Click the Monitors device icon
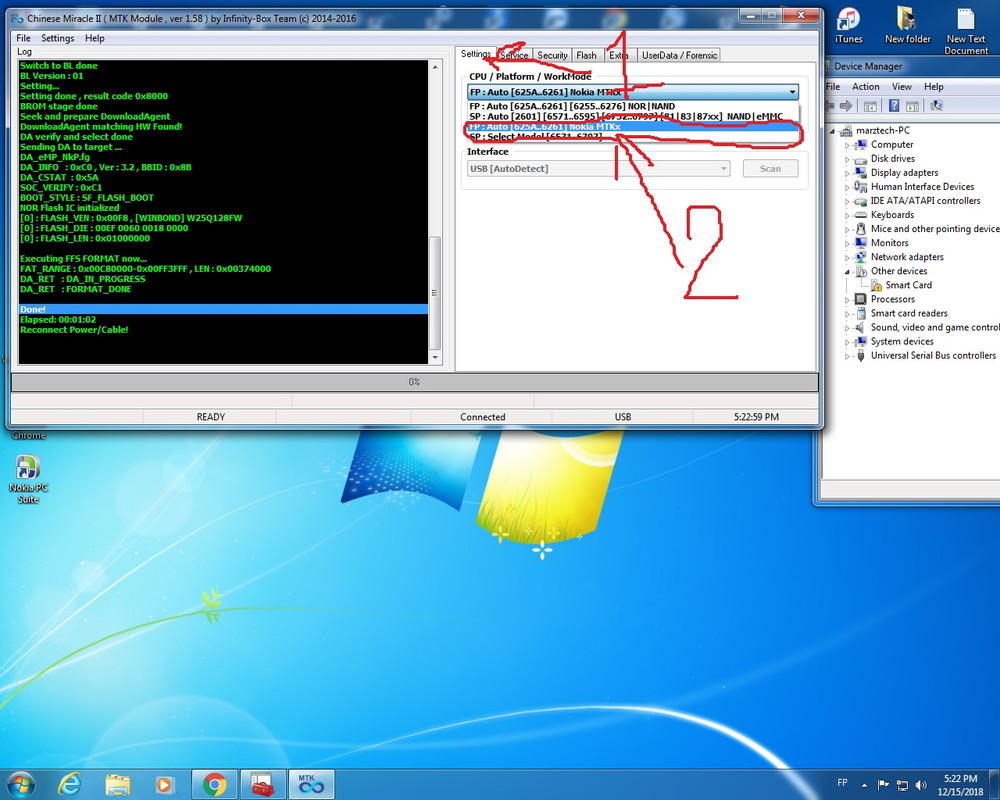 click(860, 243)
